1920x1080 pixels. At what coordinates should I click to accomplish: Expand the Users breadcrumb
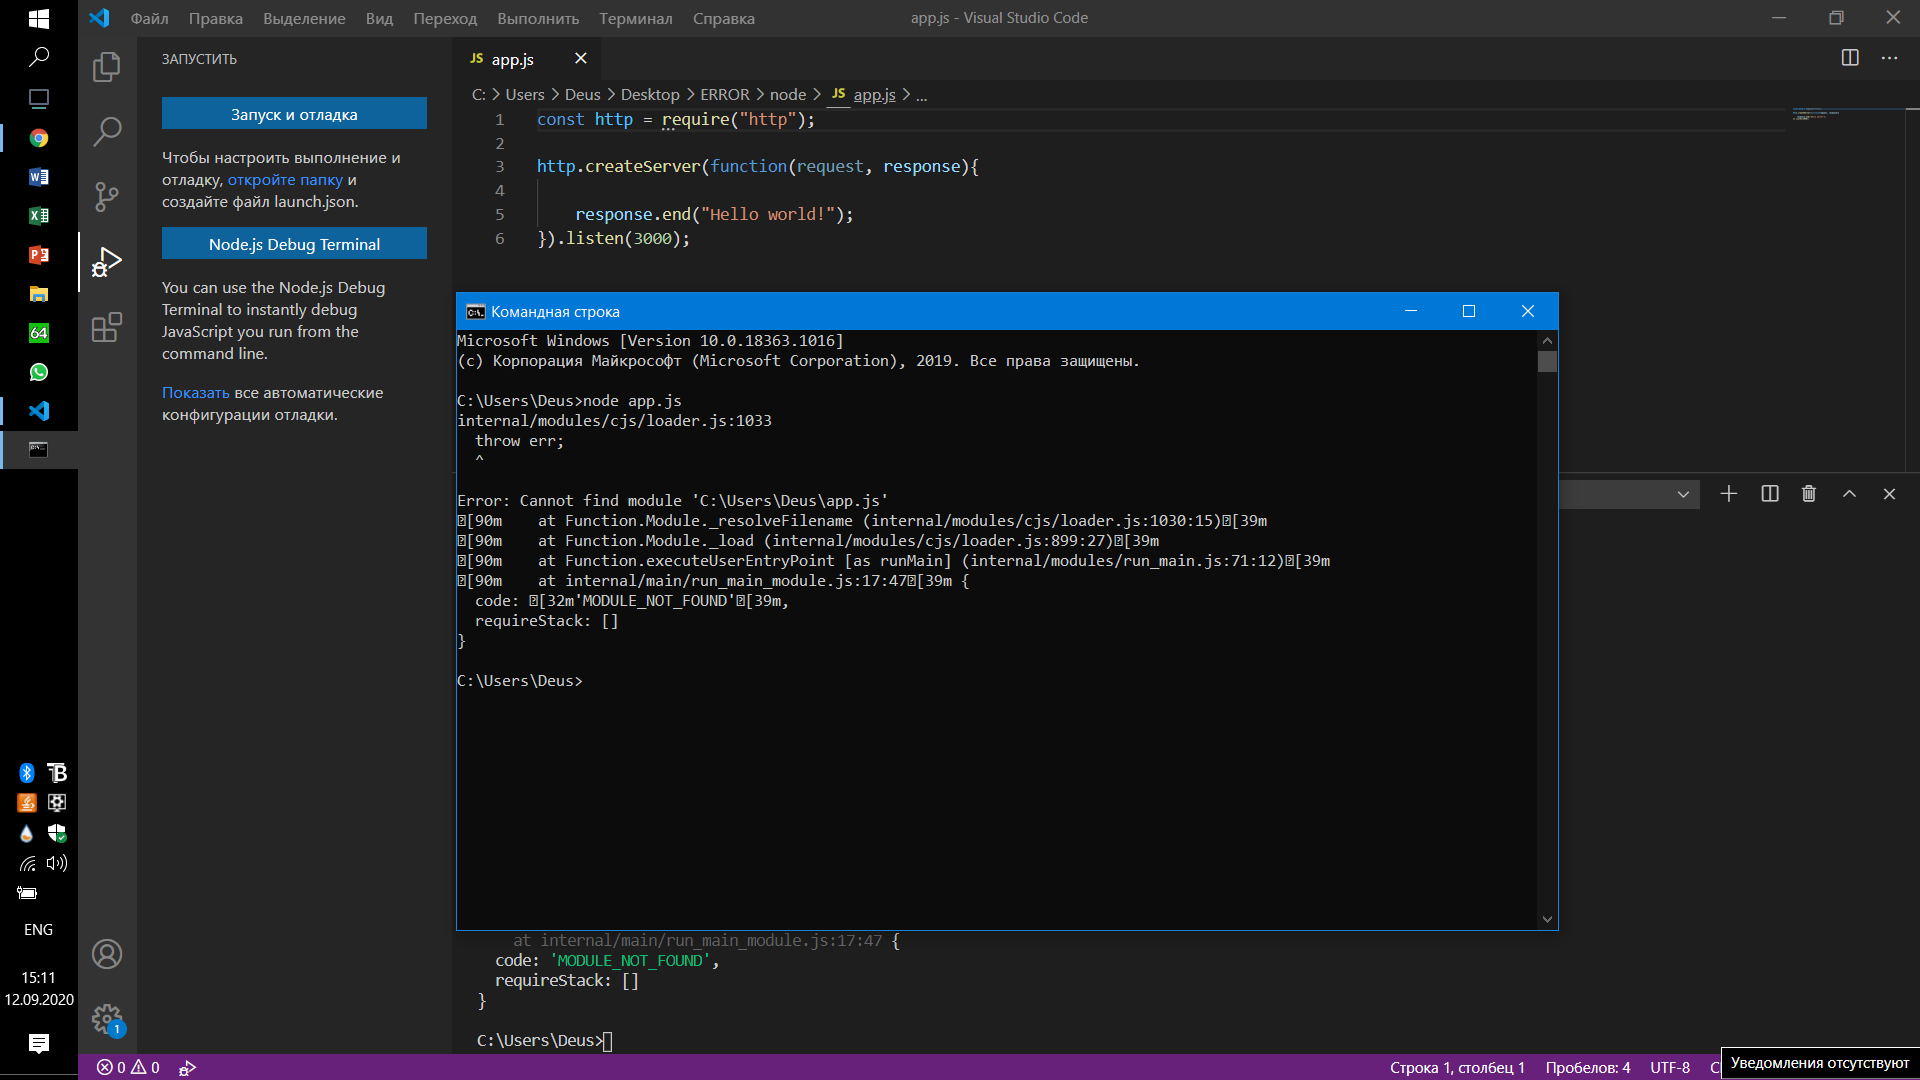(525, 95)
